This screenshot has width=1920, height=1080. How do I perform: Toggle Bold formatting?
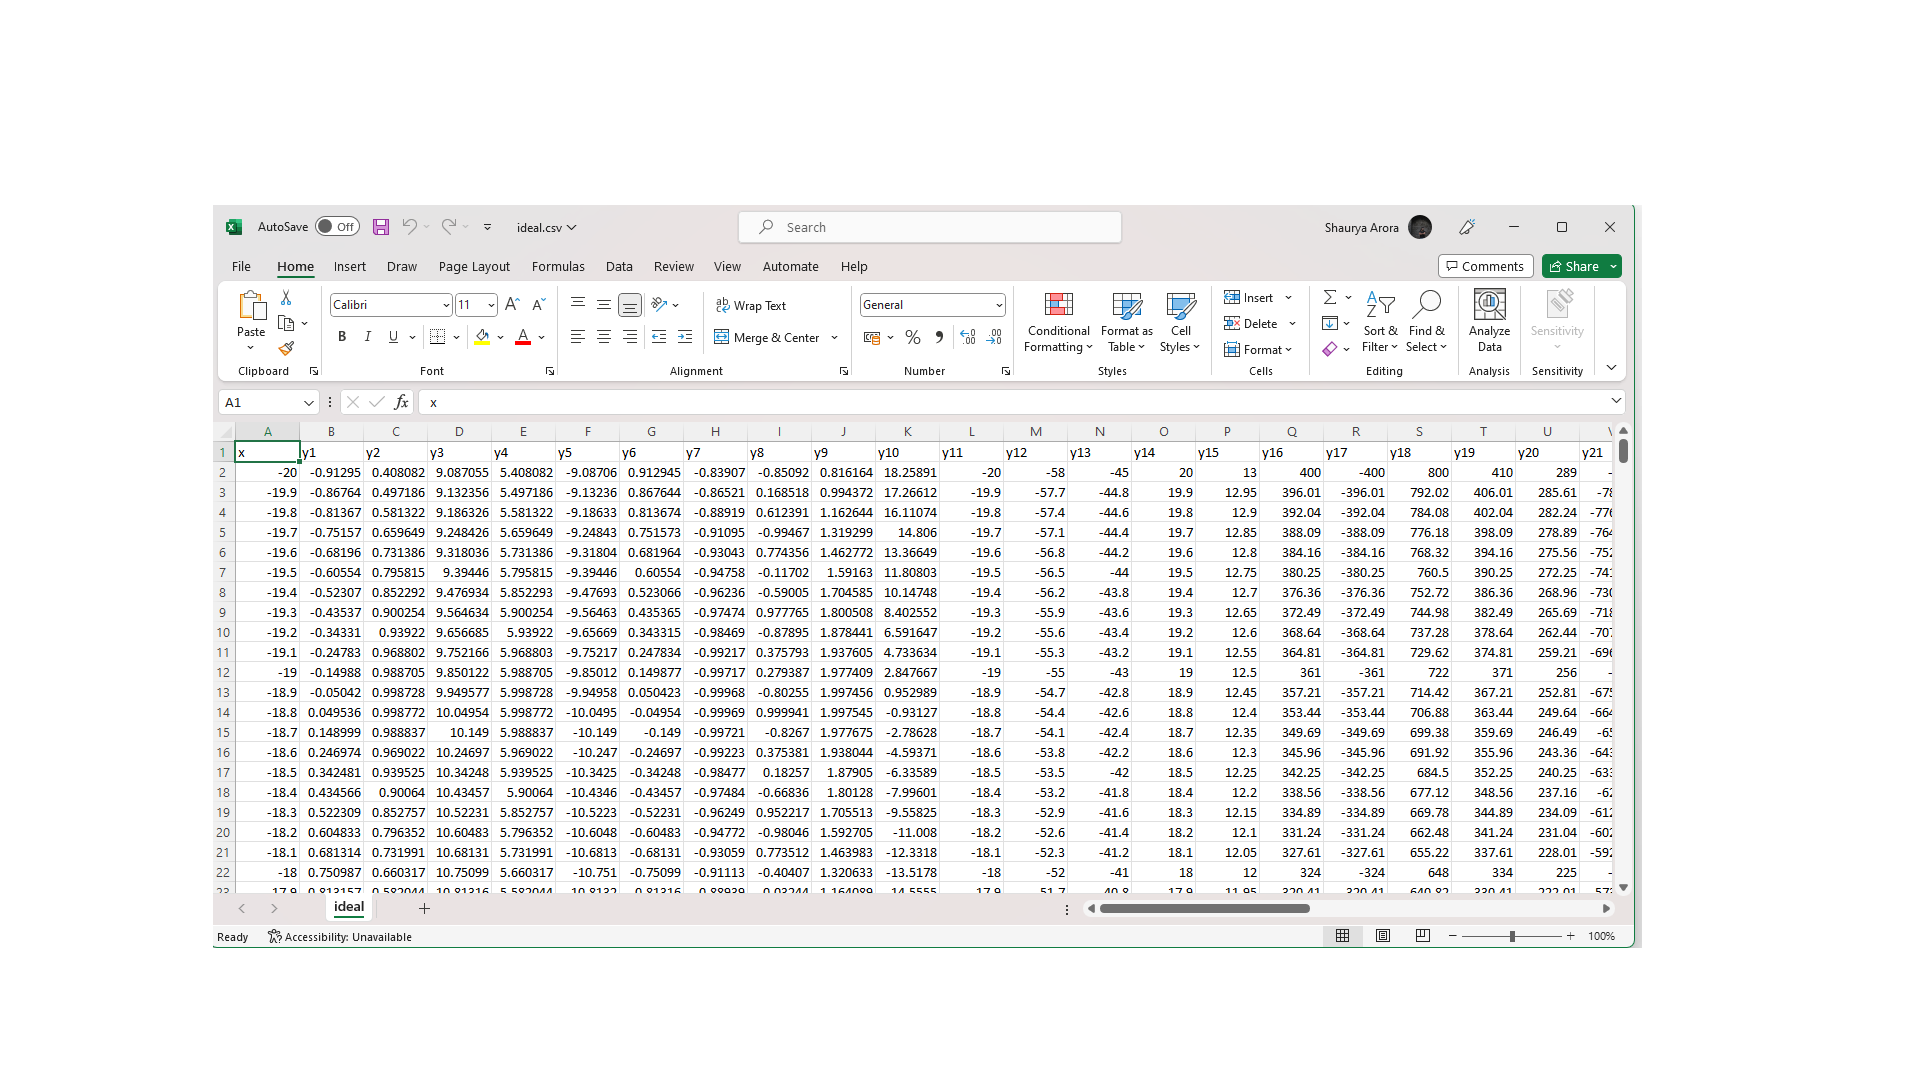point(342,337)
